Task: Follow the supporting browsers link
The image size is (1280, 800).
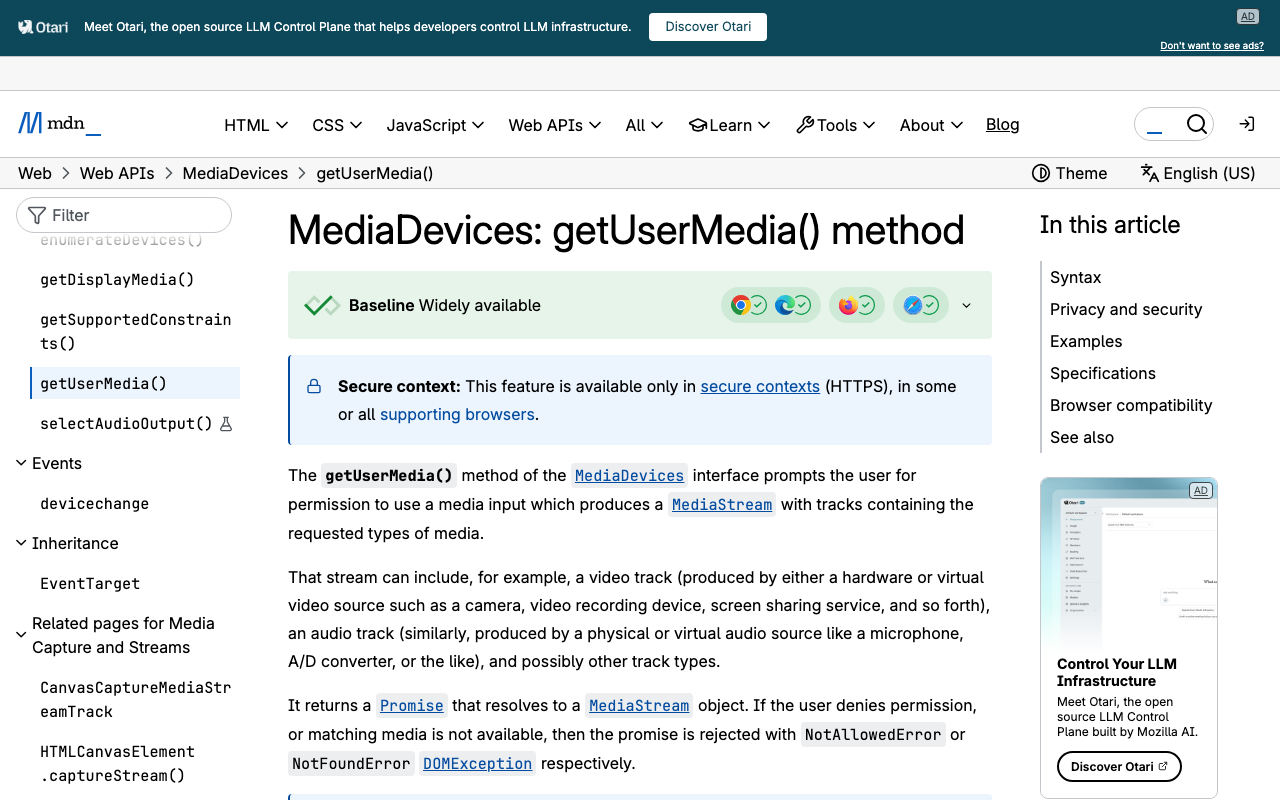Action: tap(457, 414)
